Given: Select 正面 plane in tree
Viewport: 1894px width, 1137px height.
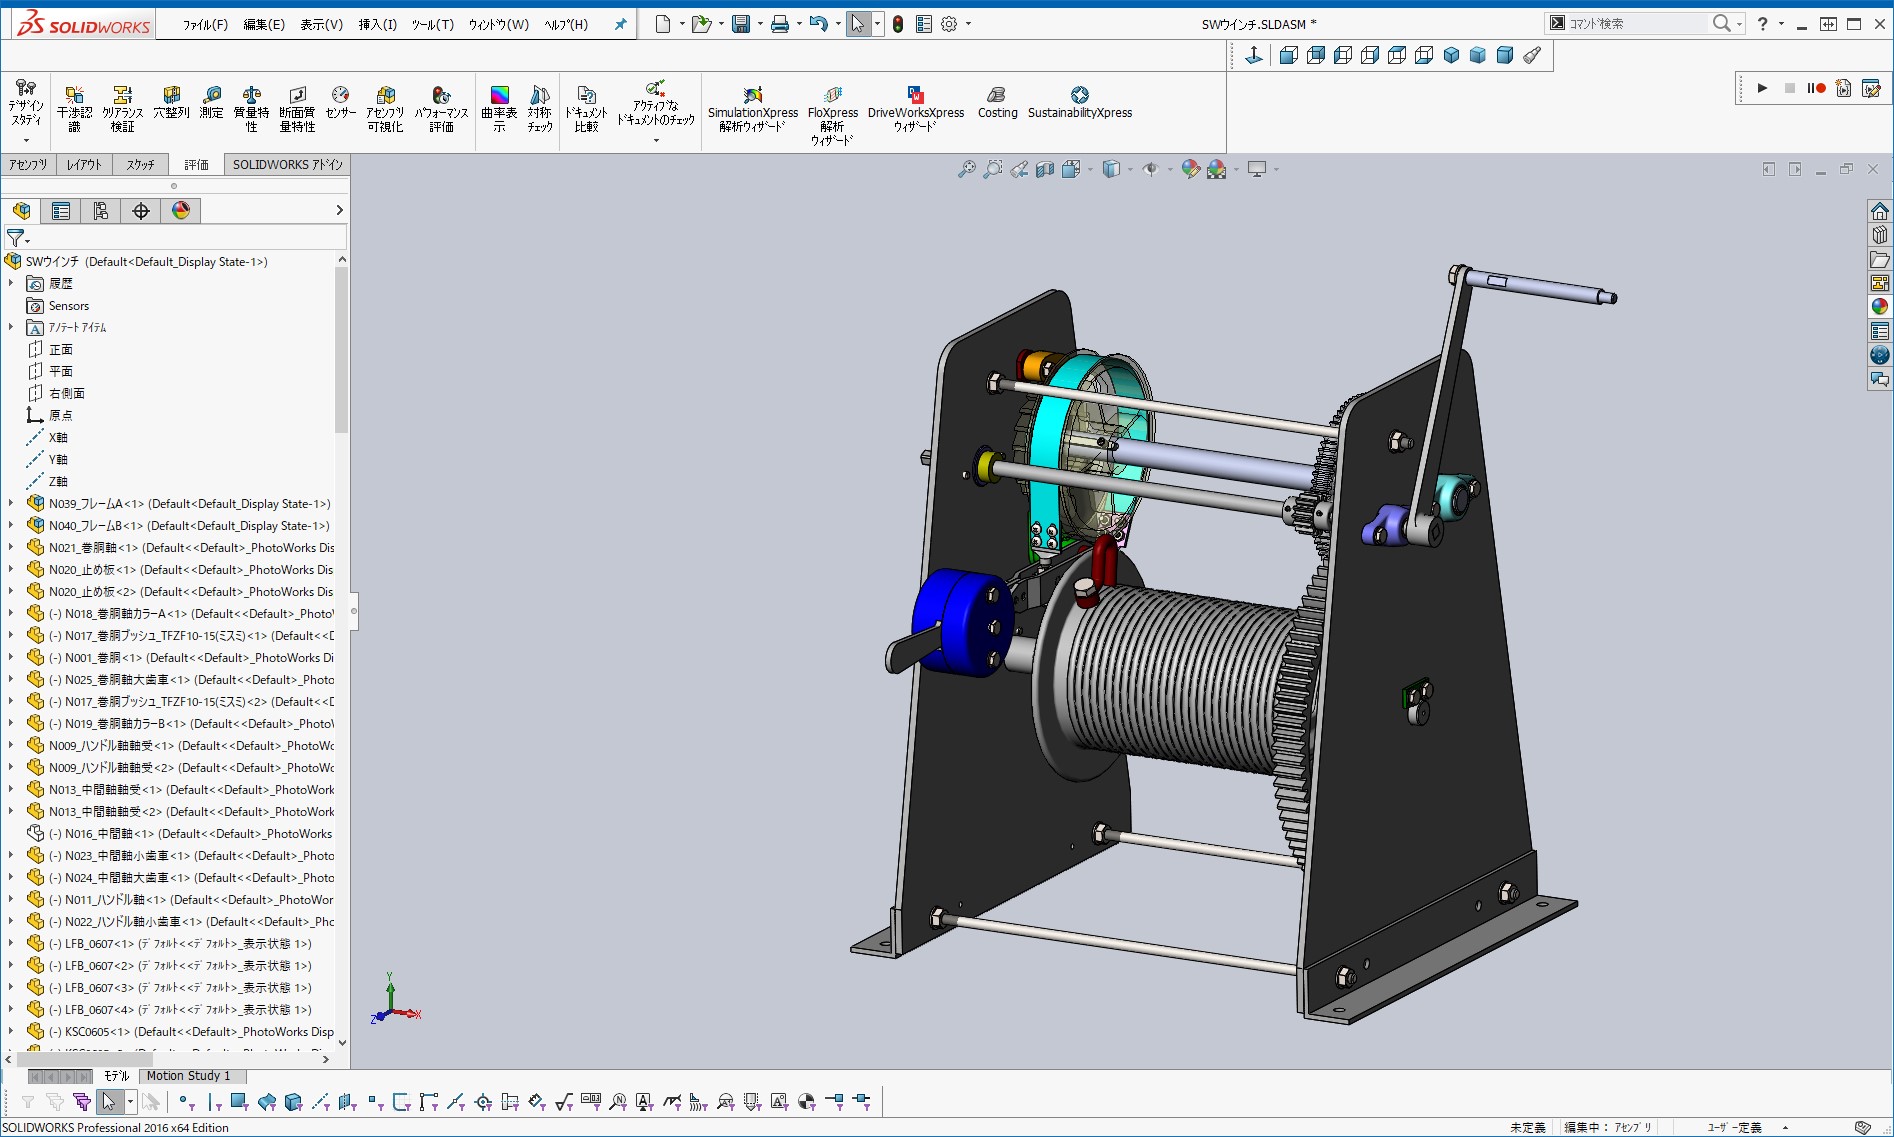Looking at the screenshot, I should pyautogui.click(x=61, y=349).
